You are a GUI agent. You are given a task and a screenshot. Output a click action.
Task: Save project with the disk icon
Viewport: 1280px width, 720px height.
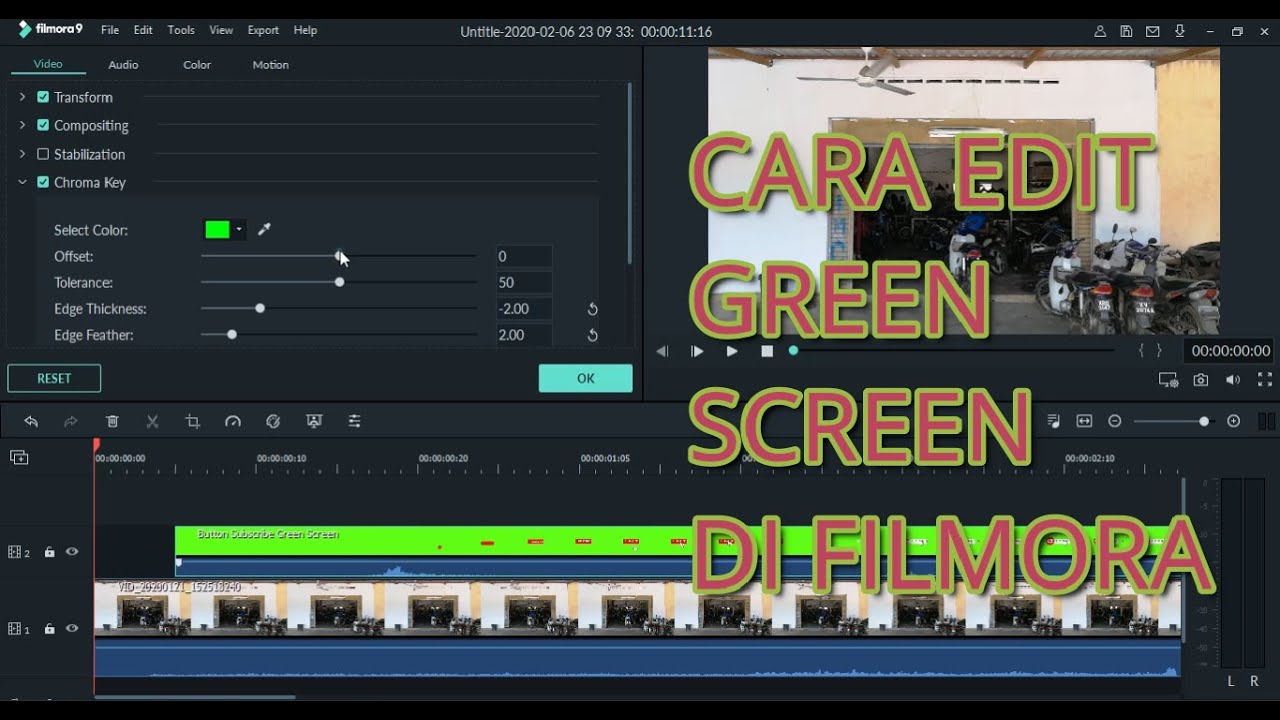click(1127, 32)
